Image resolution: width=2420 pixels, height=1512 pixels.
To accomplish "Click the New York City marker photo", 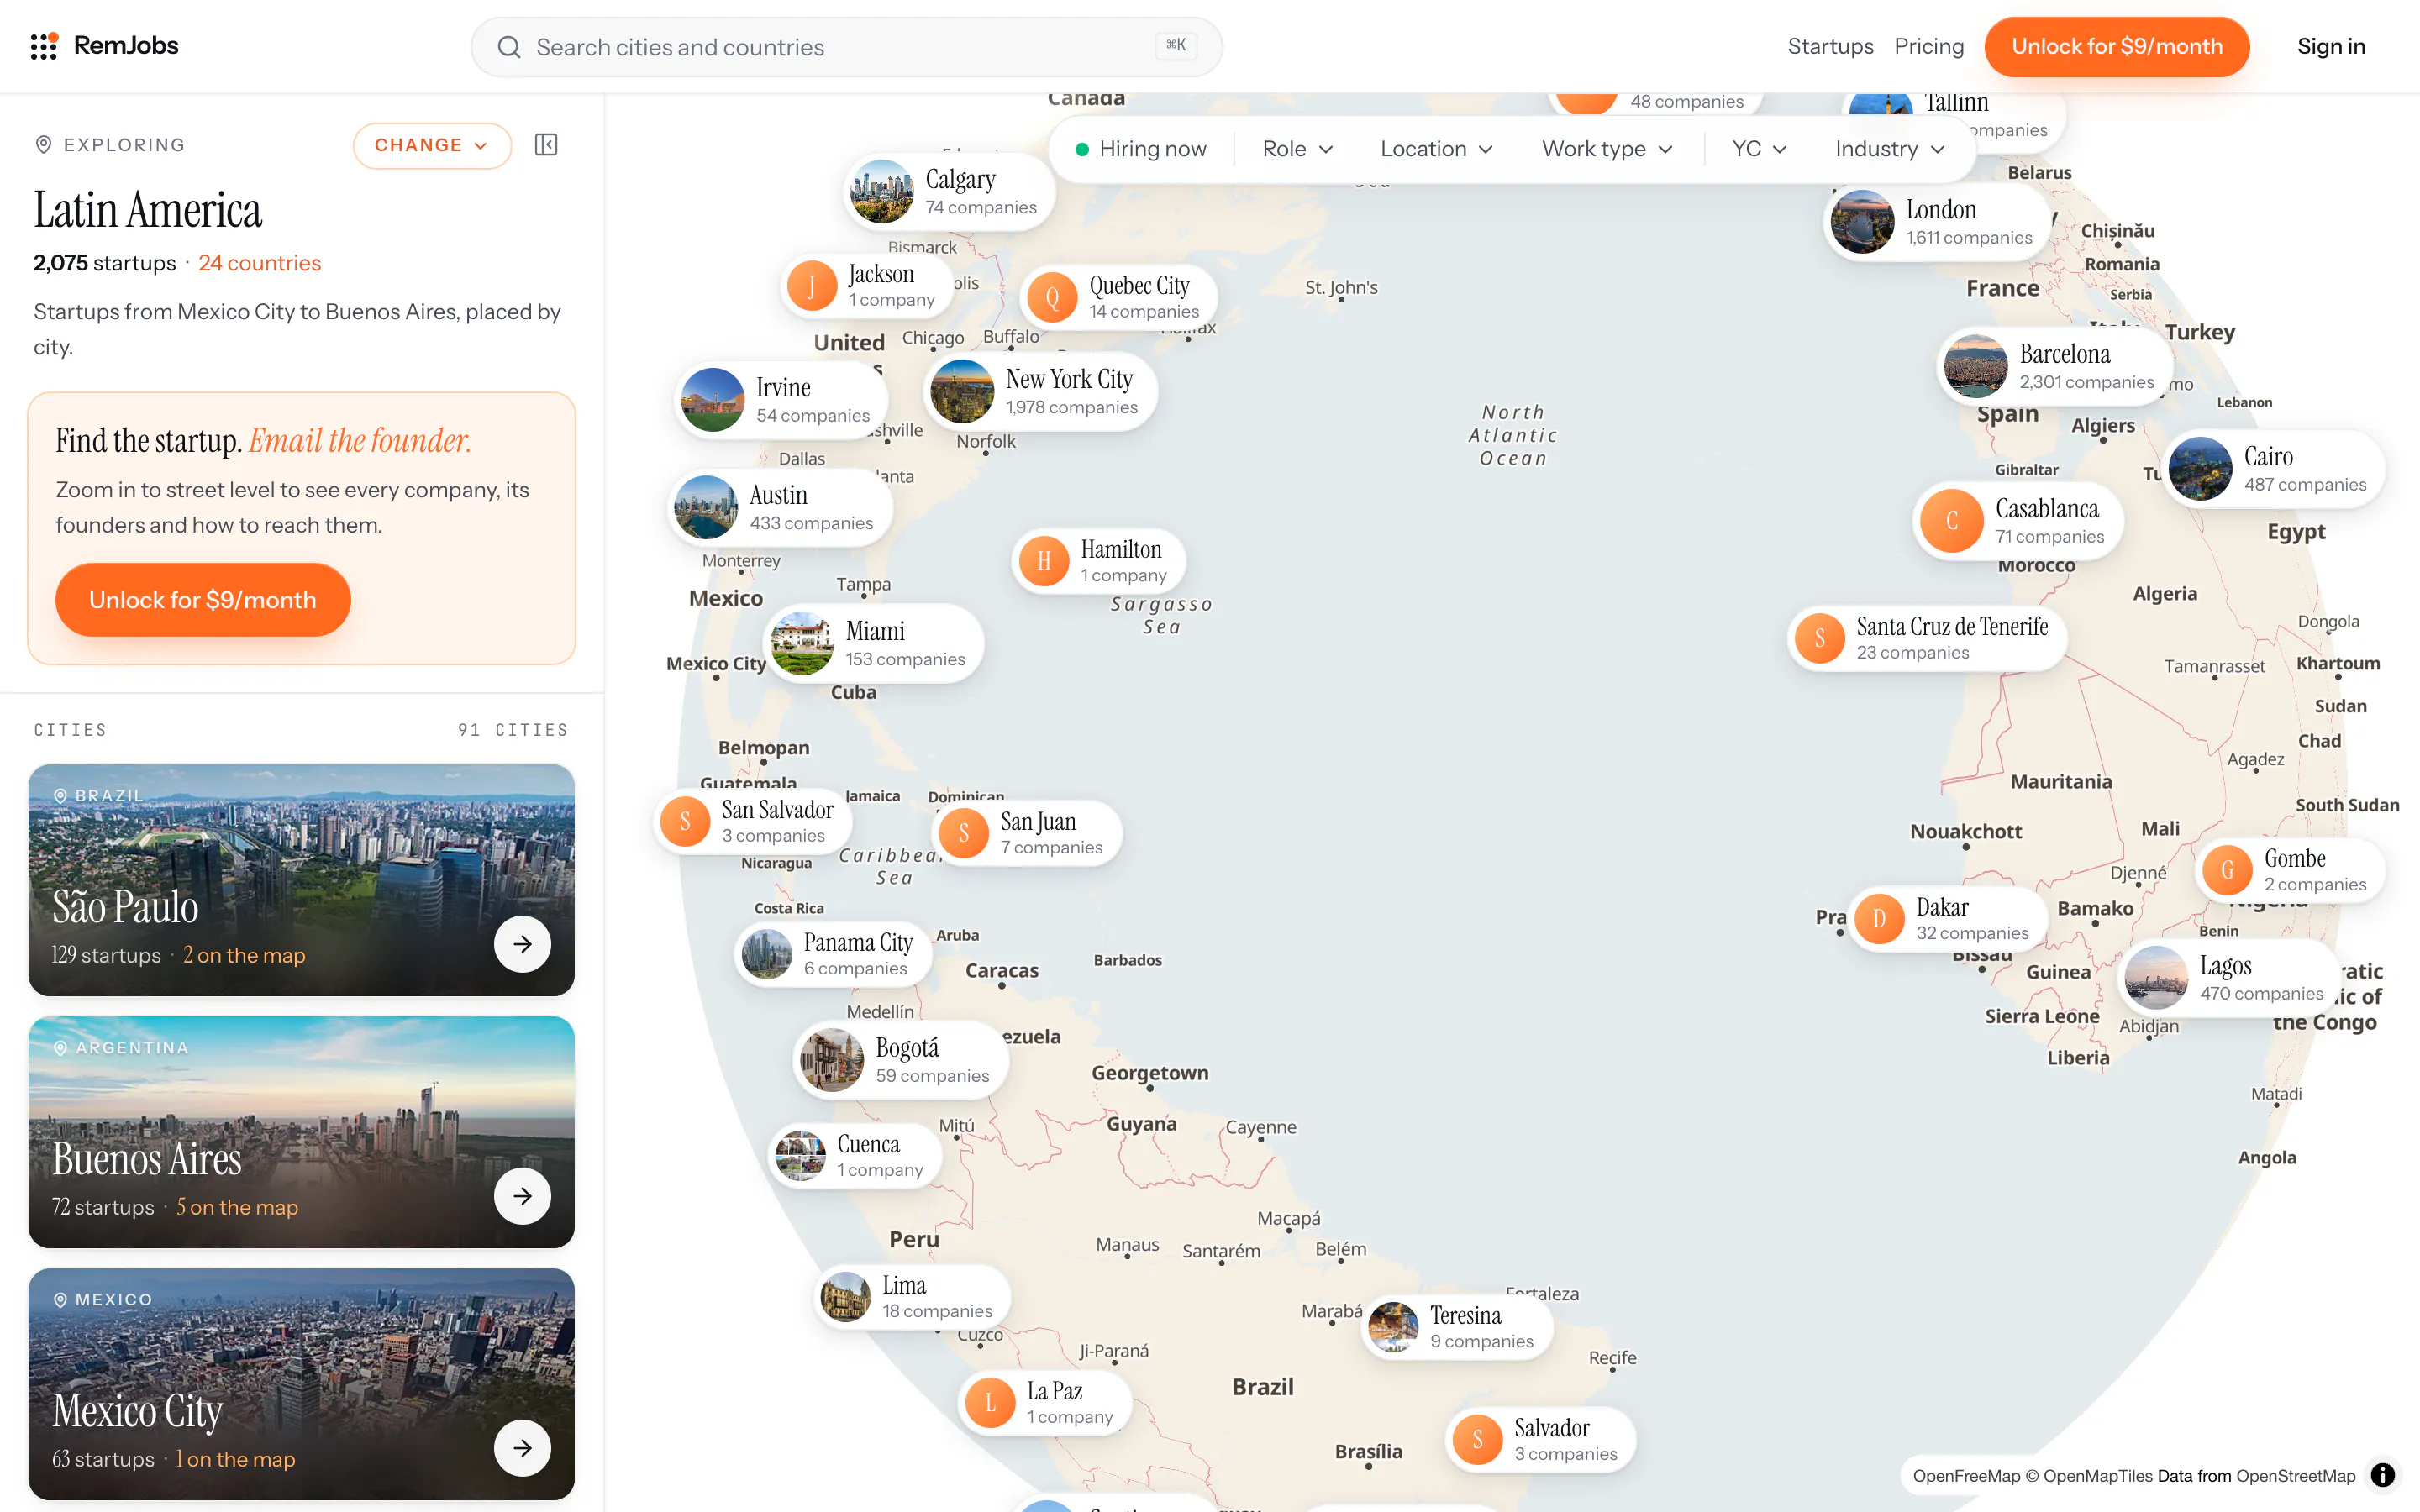I will pyautogui.click(x=962, y=392).
